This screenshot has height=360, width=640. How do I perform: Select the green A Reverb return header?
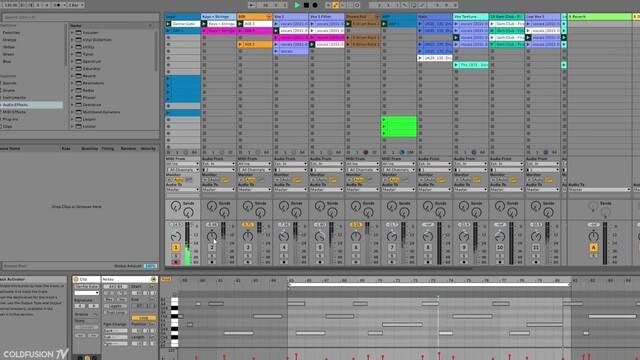pos(599,17)
